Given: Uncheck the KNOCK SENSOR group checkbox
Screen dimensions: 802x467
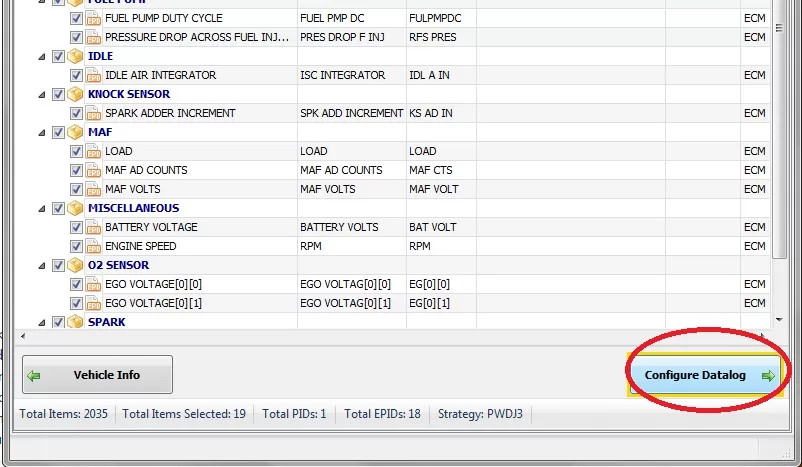Looking at the screenshot, I should [58, 94].
